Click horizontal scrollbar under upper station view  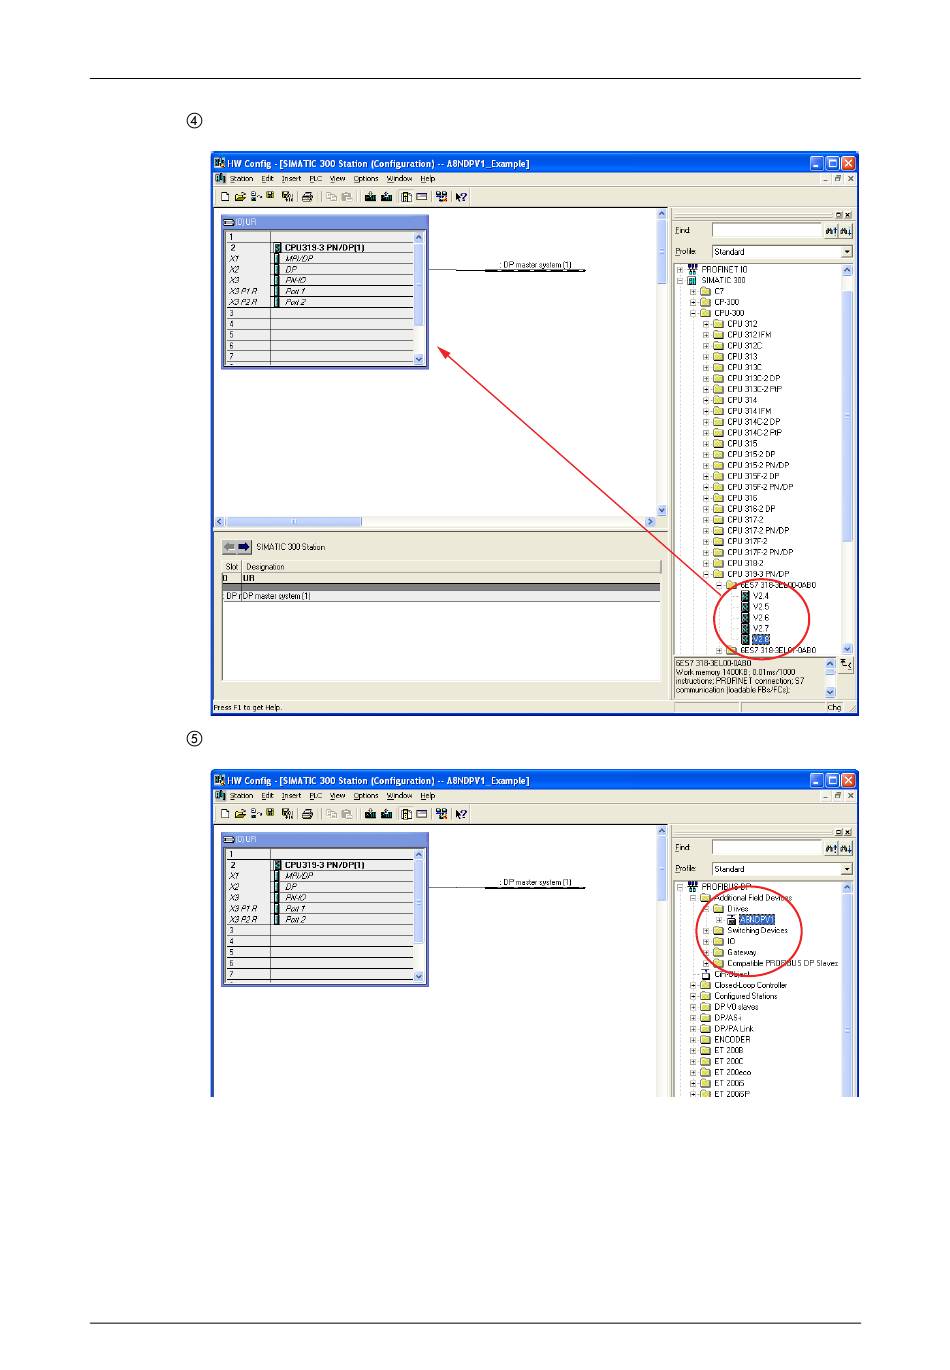436,522
